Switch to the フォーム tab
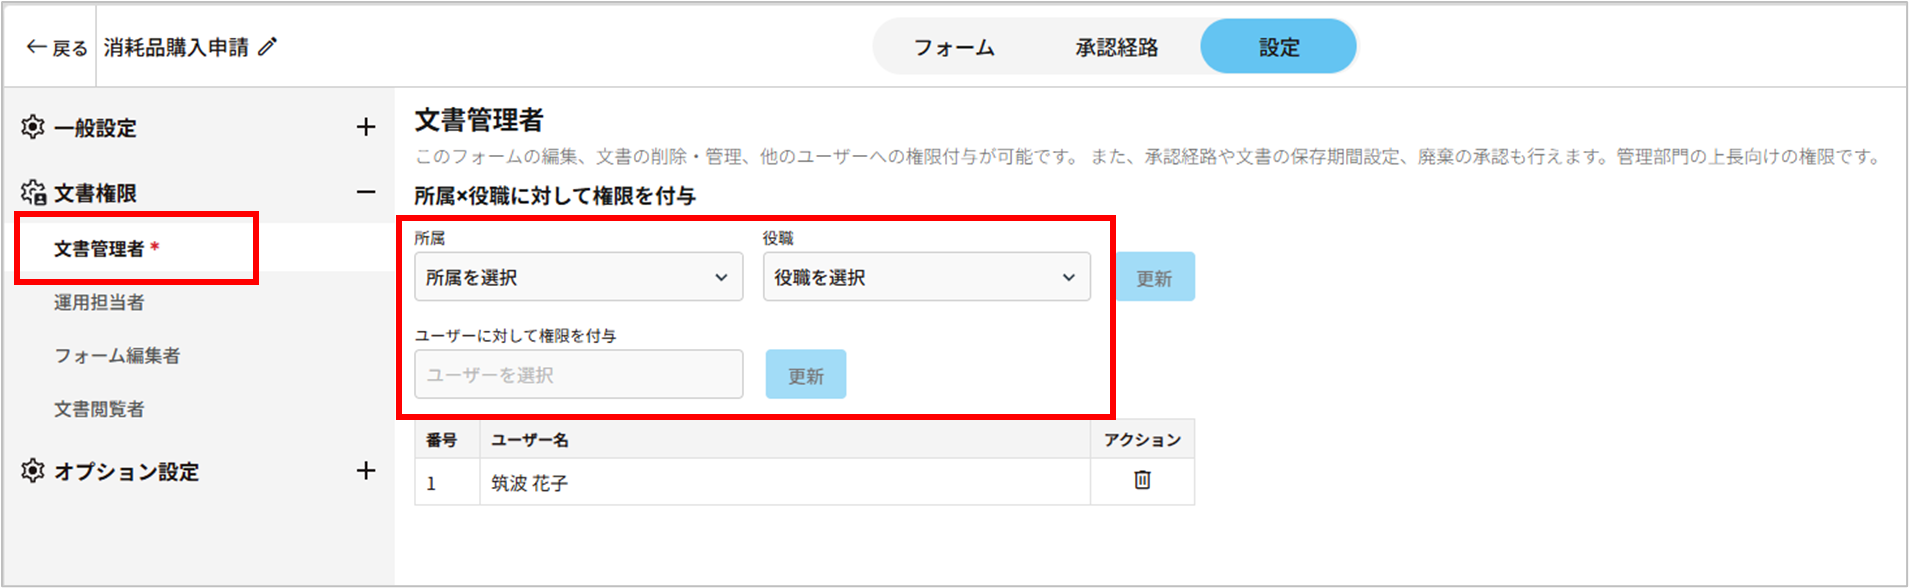Image resolution: width=1909 pixels, height=588 pixels. (x=954, y=47)
